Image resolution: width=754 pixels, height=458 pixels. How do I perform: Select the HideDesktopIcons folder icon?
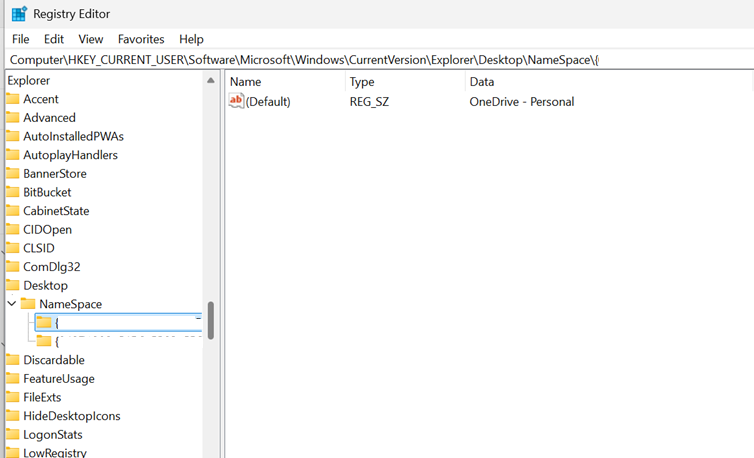click(x=13, y=416)
